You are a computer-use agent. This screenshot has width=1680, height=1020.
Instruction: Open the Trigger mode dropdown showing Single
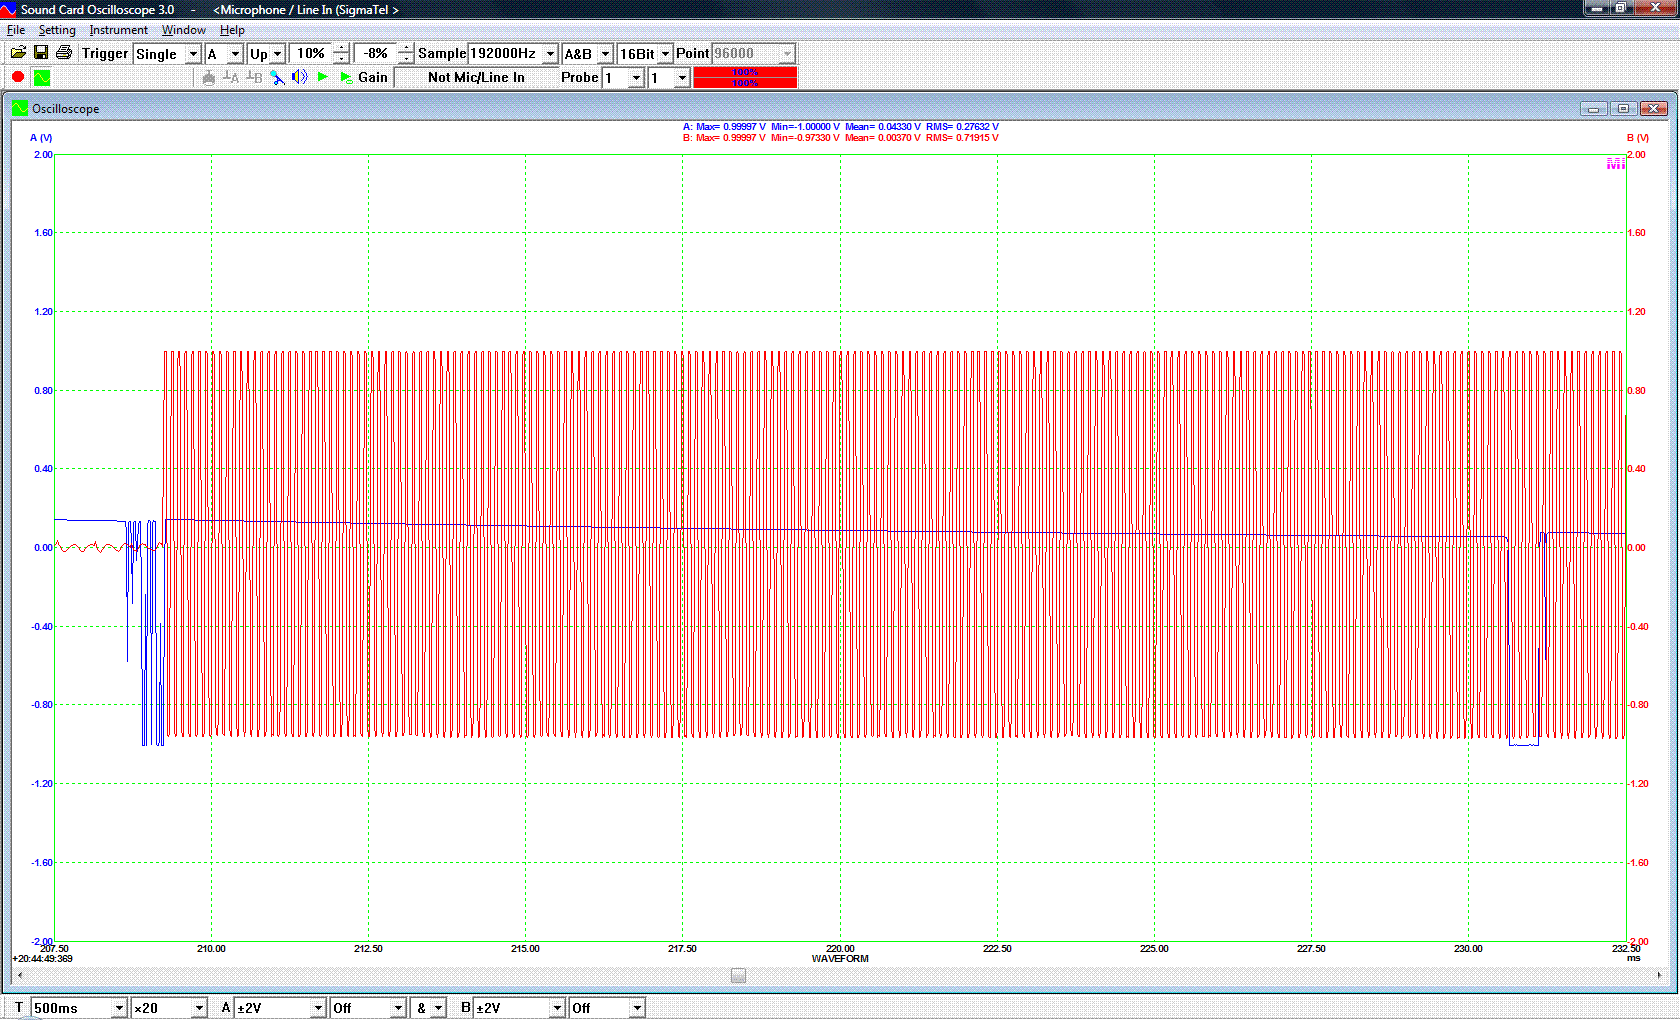(x=193, y=54)
